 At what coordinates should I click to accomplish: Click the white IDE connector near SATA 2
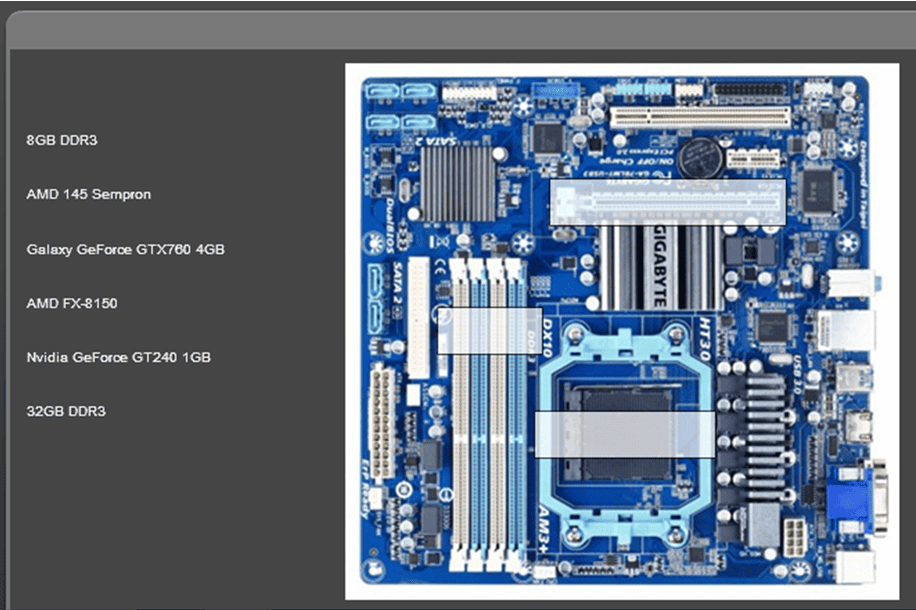[x=418, y=317]
